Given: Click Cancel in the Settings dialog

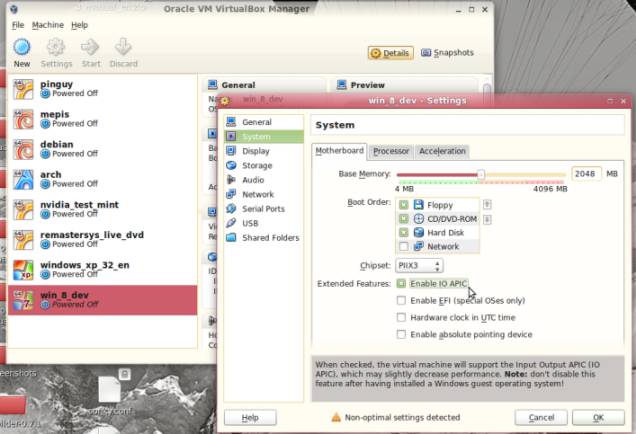Looking at the screenshot, I should pos(541,417).
